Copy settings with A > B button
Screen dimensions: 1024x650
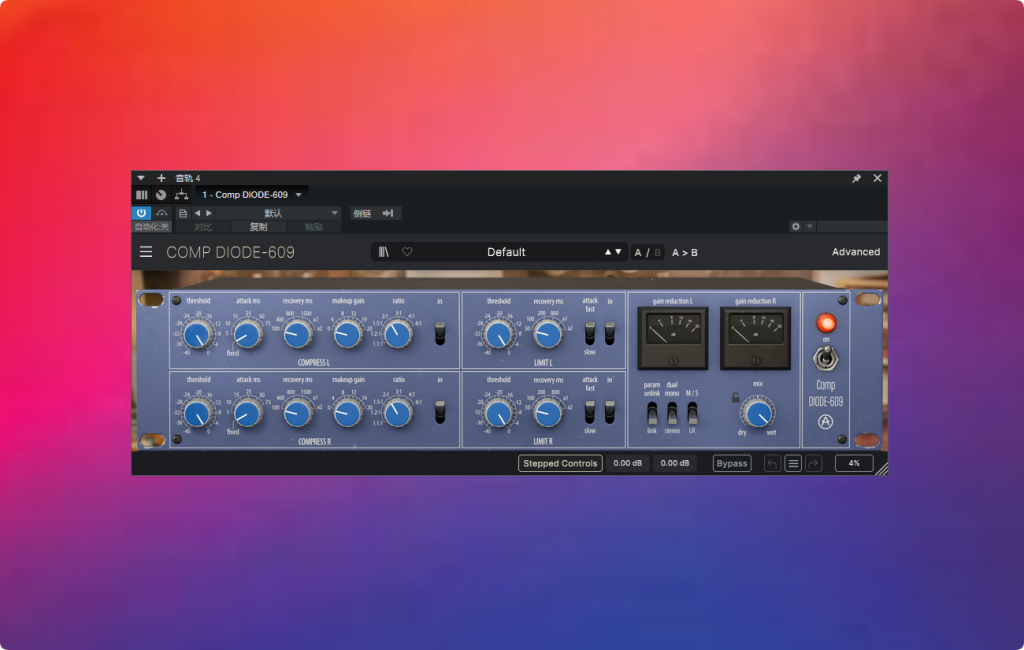(x=684, y=252)
